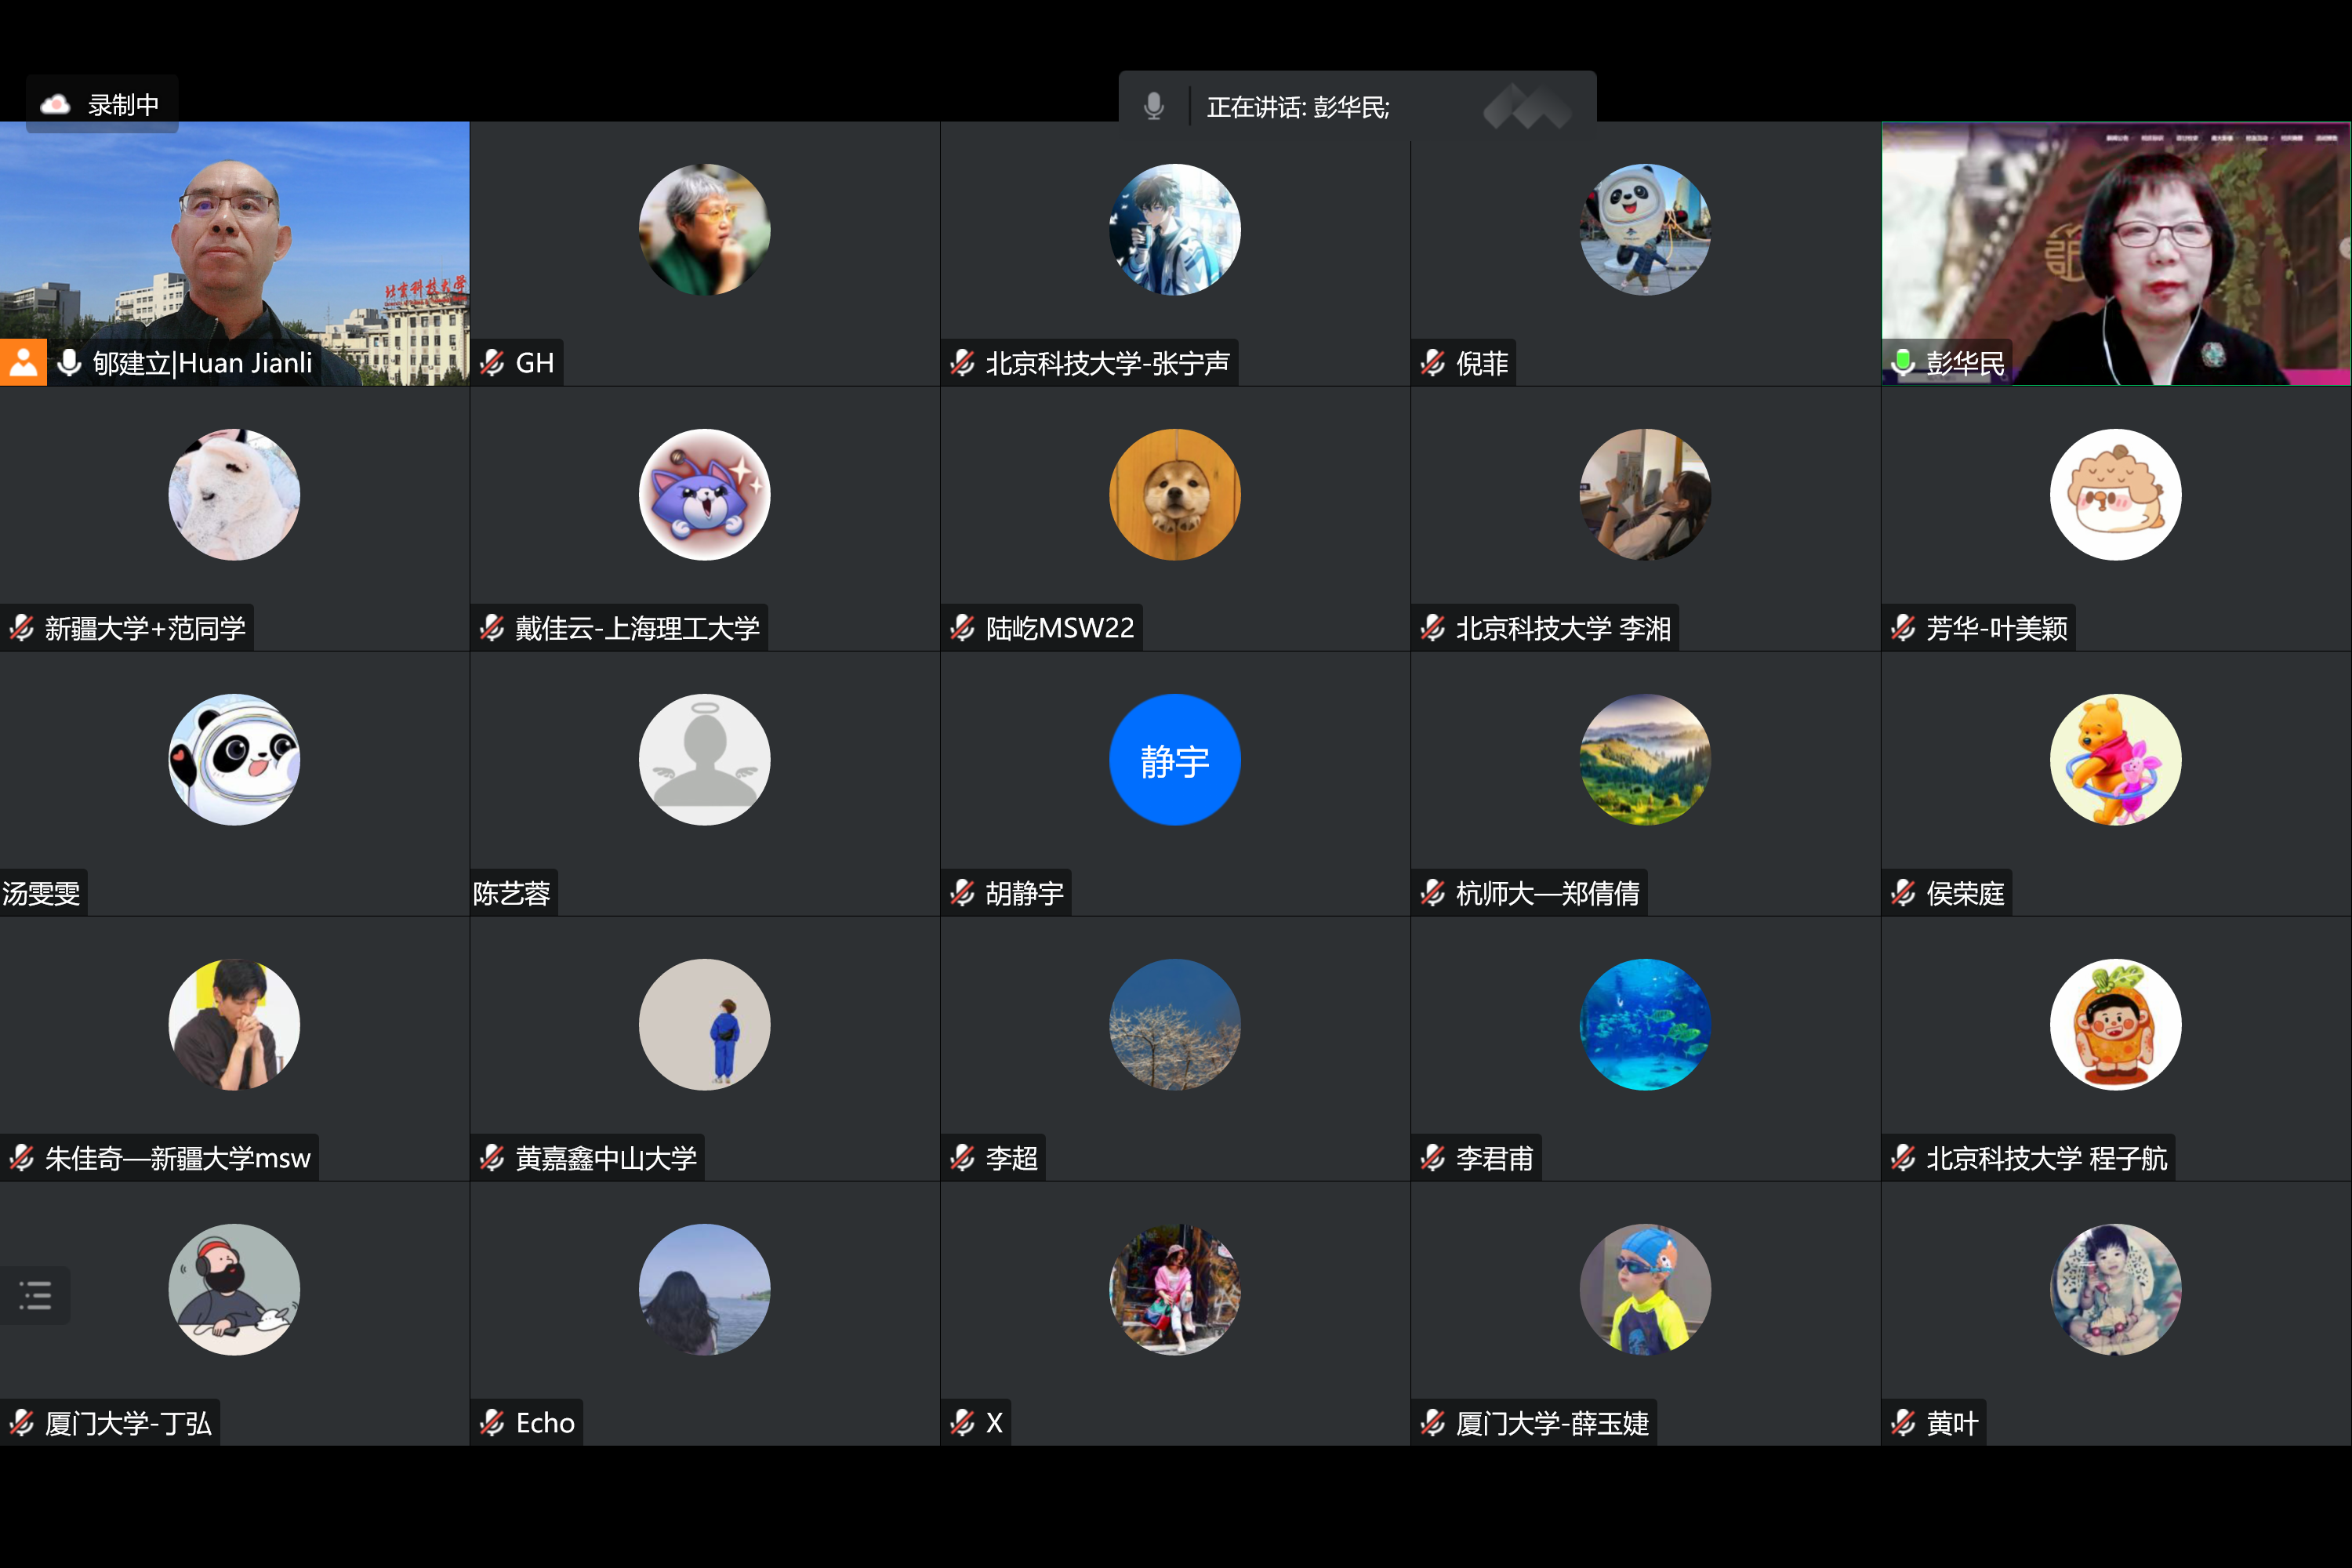Click muted mic icon next to 倪菲
Viewport: 2352px width, 1568px height.
(1433, 363)
